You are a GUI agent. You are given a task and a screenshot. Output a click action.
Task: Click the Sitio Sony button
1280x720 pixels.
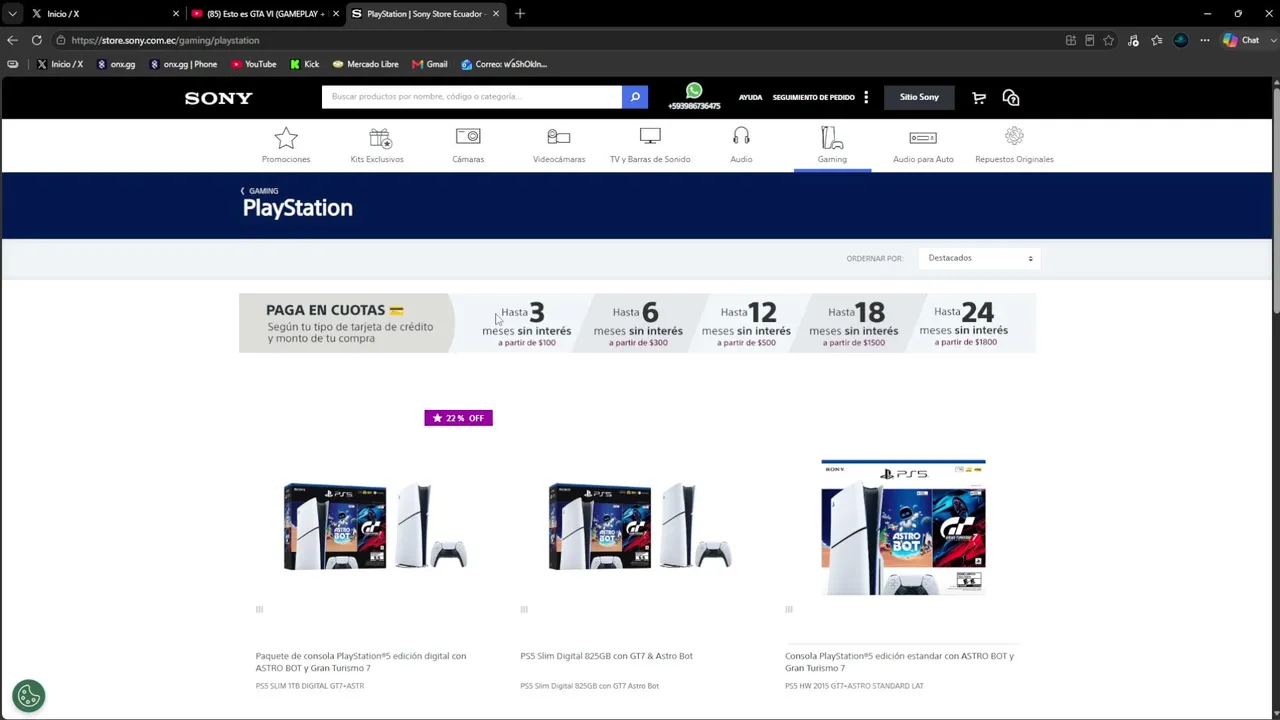(x=919, y=97)
